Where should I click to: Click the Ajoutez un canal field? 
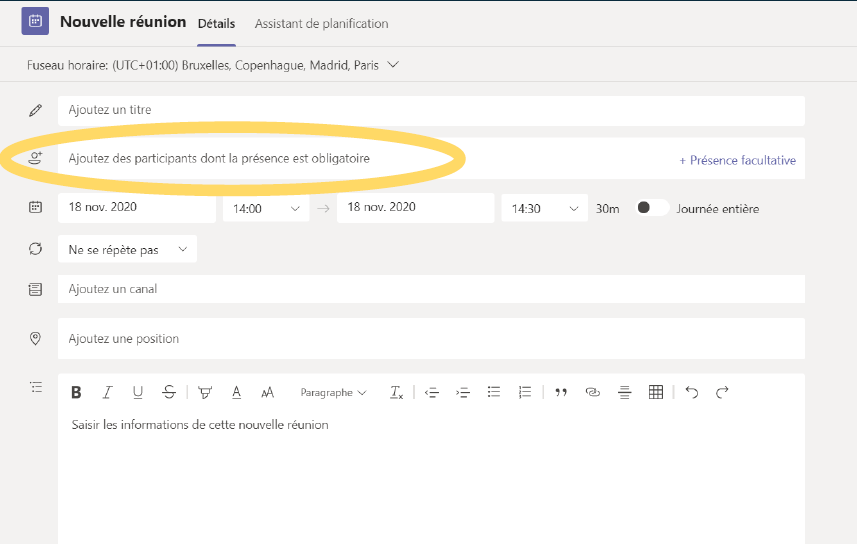click(x=431, y=289)
